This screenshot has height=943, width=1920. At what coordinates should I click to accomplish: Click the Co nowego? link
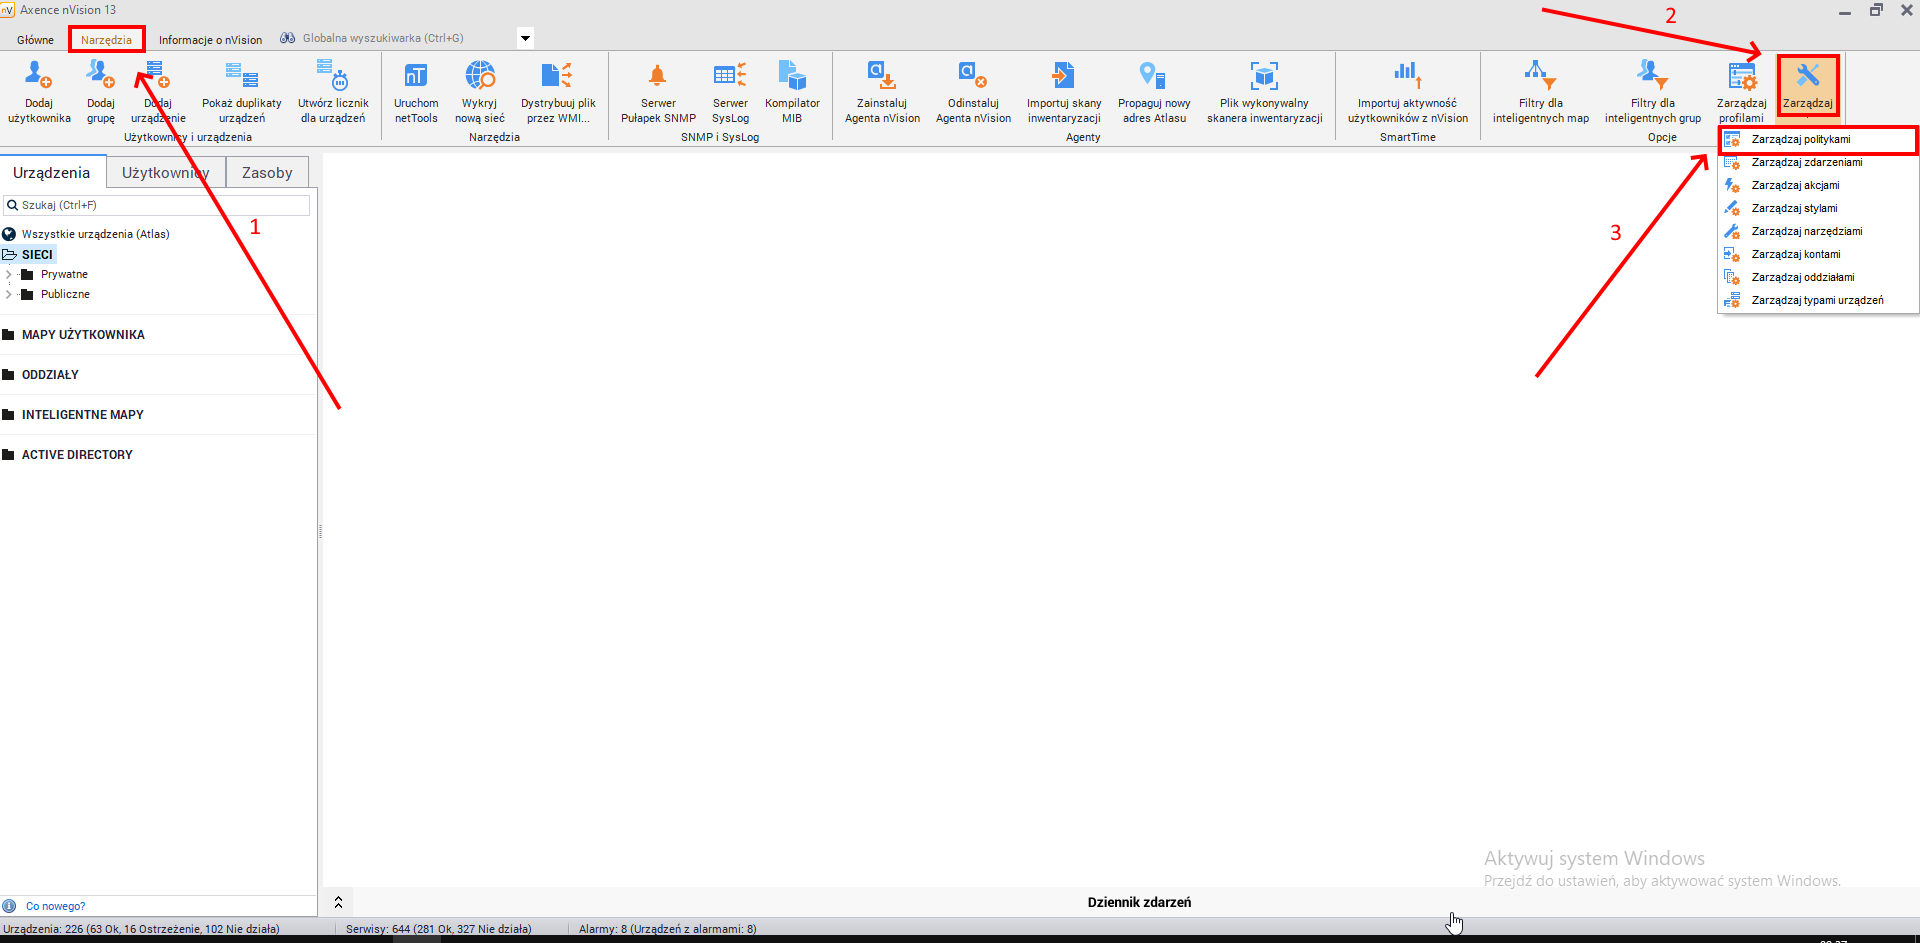[55, 906]
